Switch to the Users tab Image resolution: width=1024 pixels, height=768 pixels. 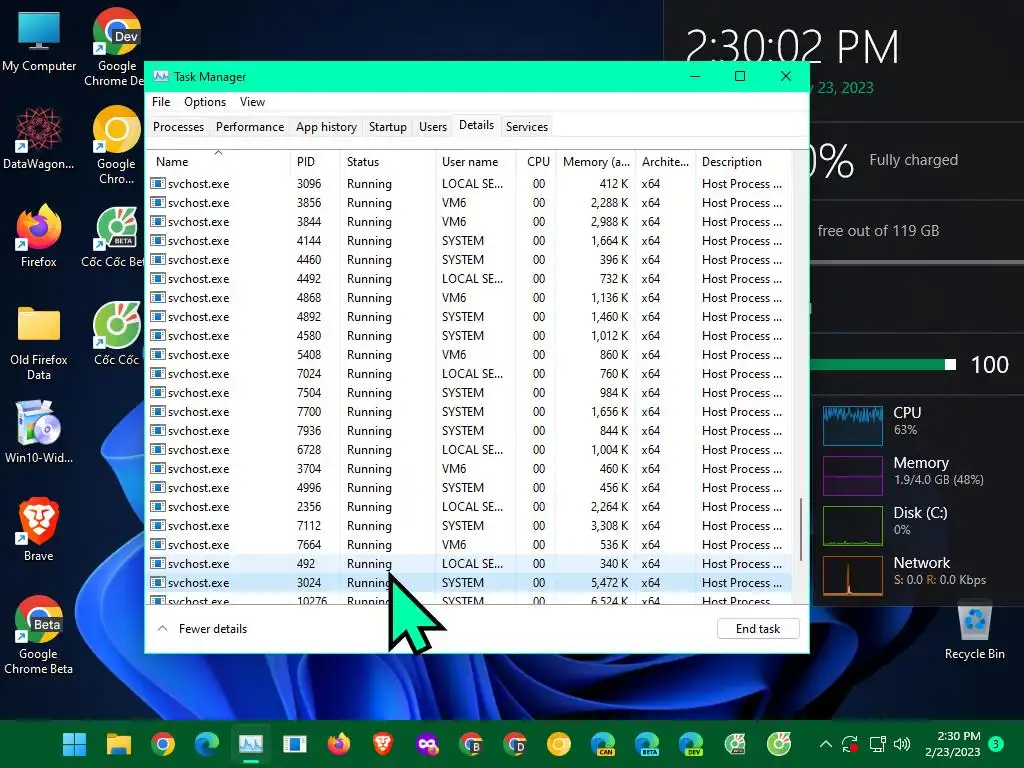pyautogui.click(x=433, y=127)
